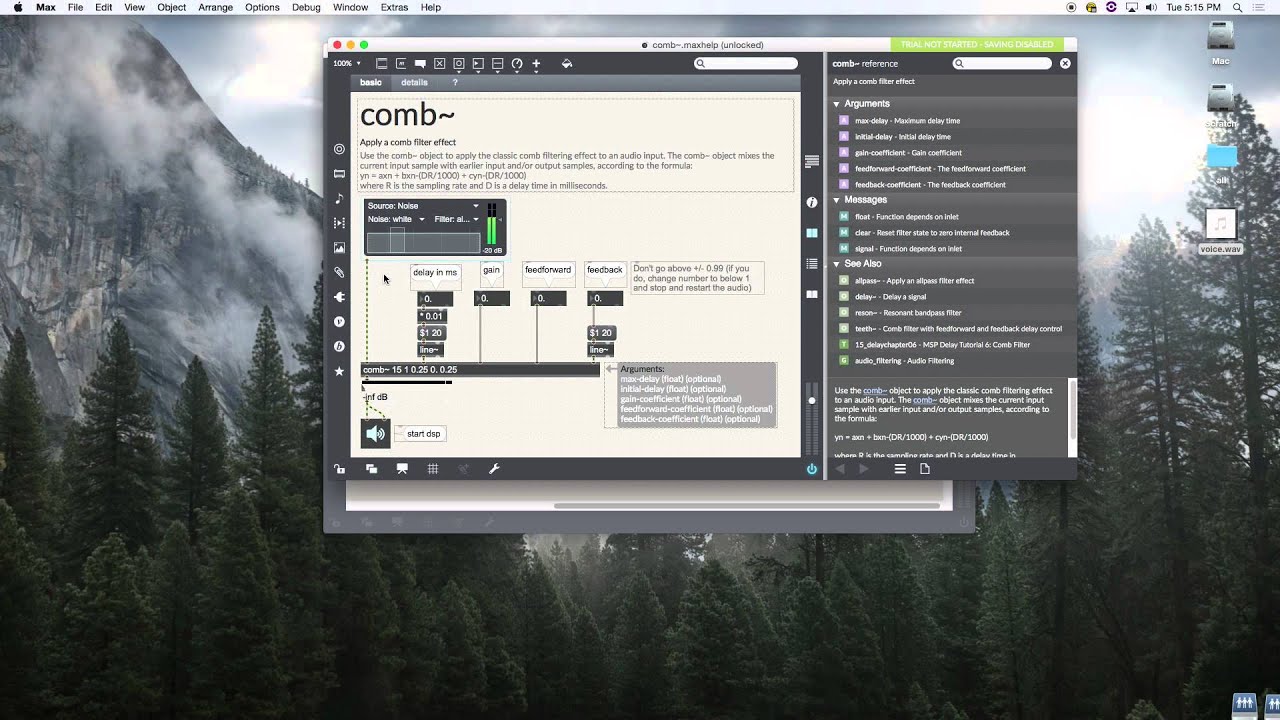Open the image browser in left sidebar
The width and height of the screenshot is (1280, 720).
[x=339, y=247]
